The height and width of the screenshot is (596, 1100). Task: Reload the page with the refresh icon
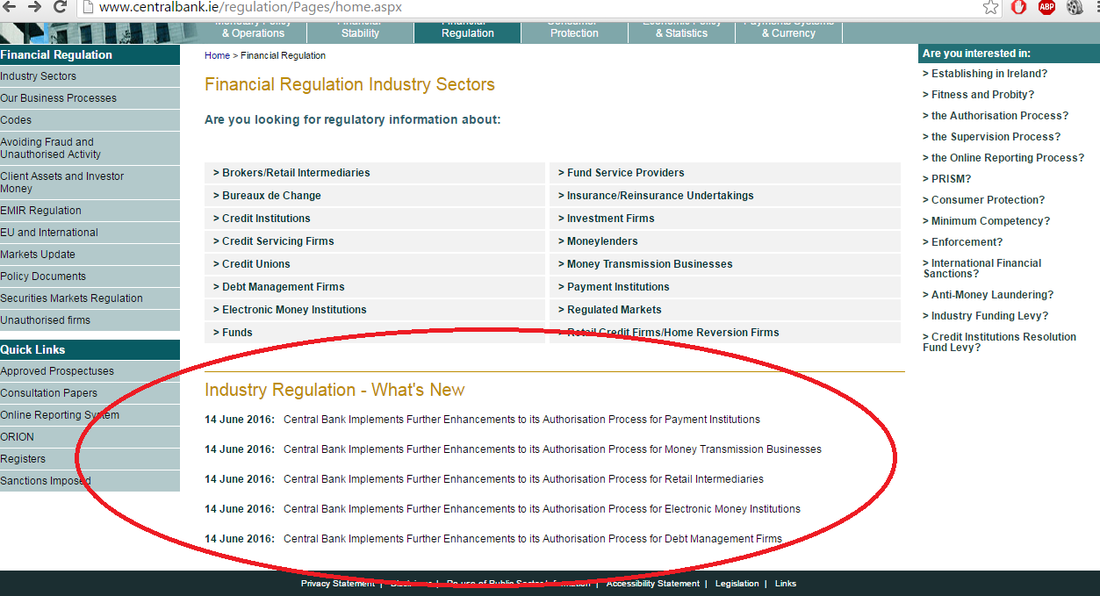(60, 7)
